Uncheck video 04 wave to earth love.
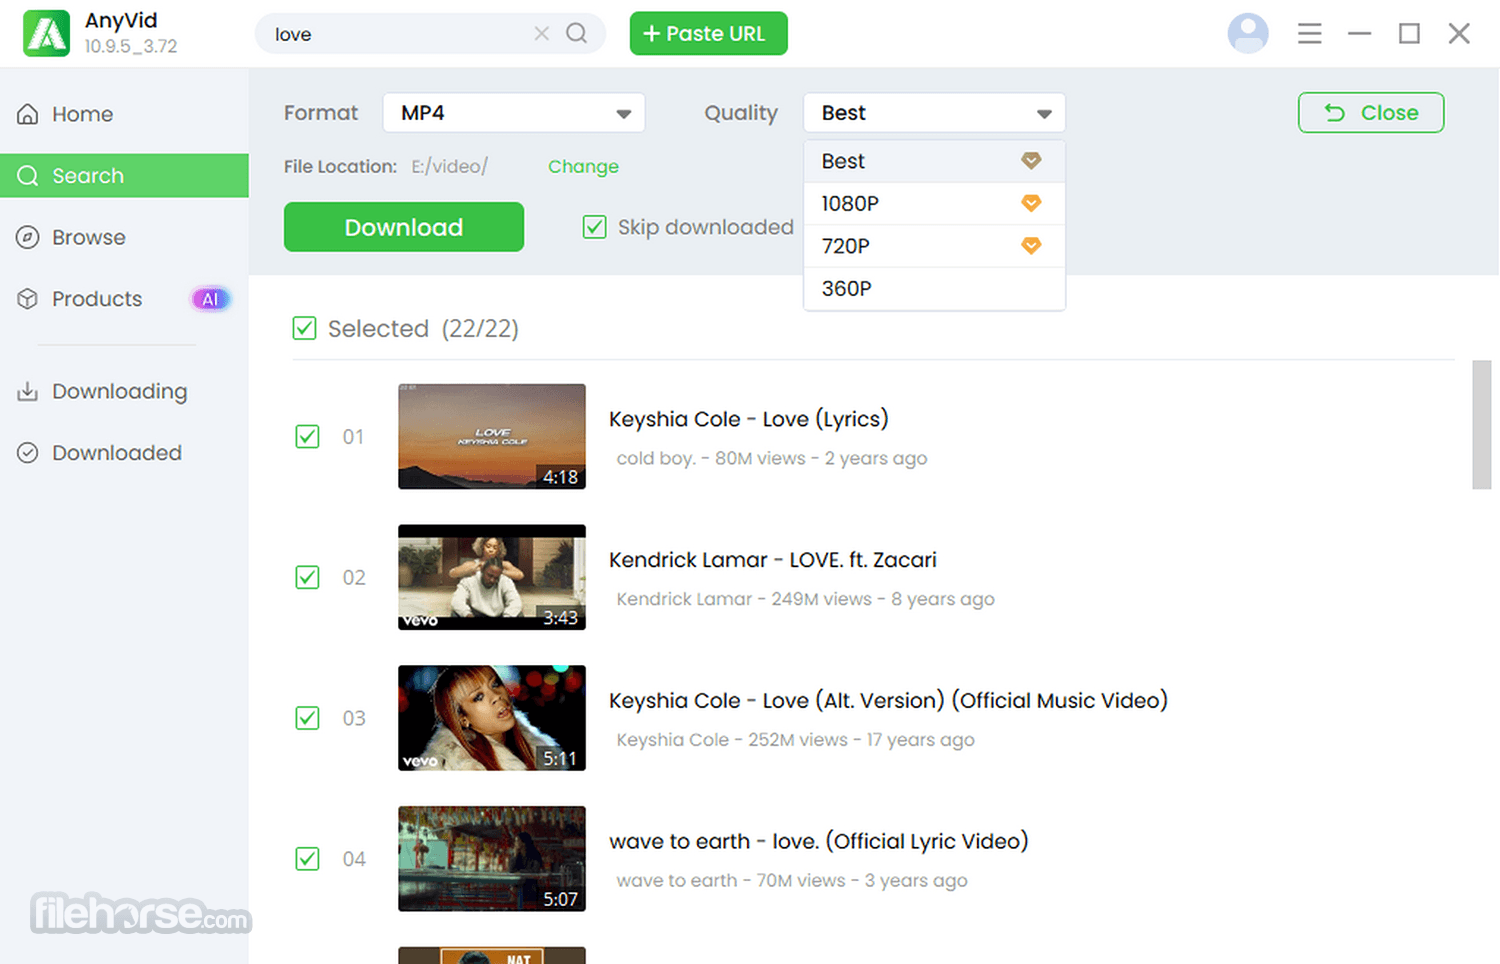1500x964 pixels. click(308, 859)
